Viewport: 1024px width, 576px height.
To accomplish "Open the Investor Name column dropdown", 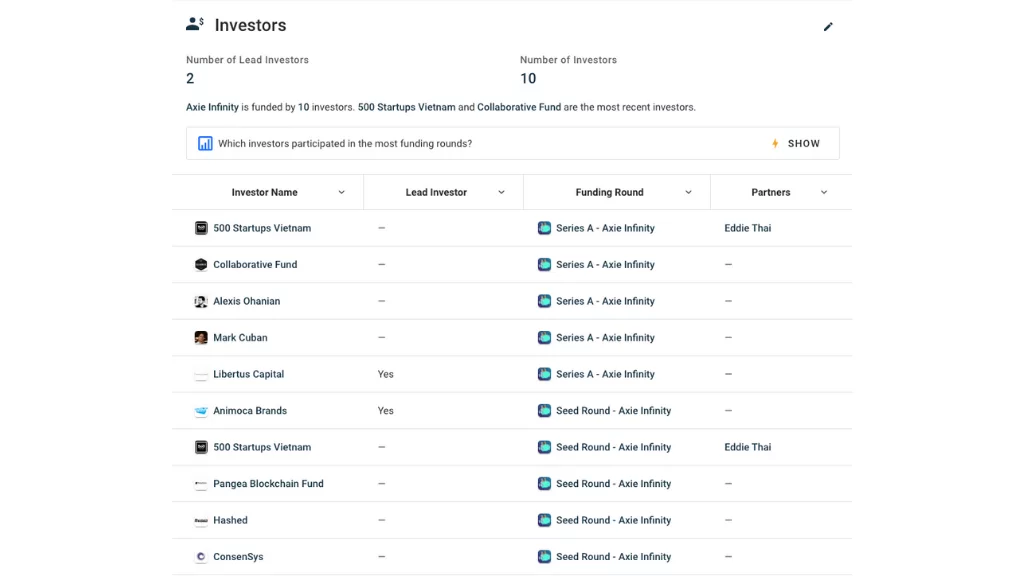I will click(342, 193).
